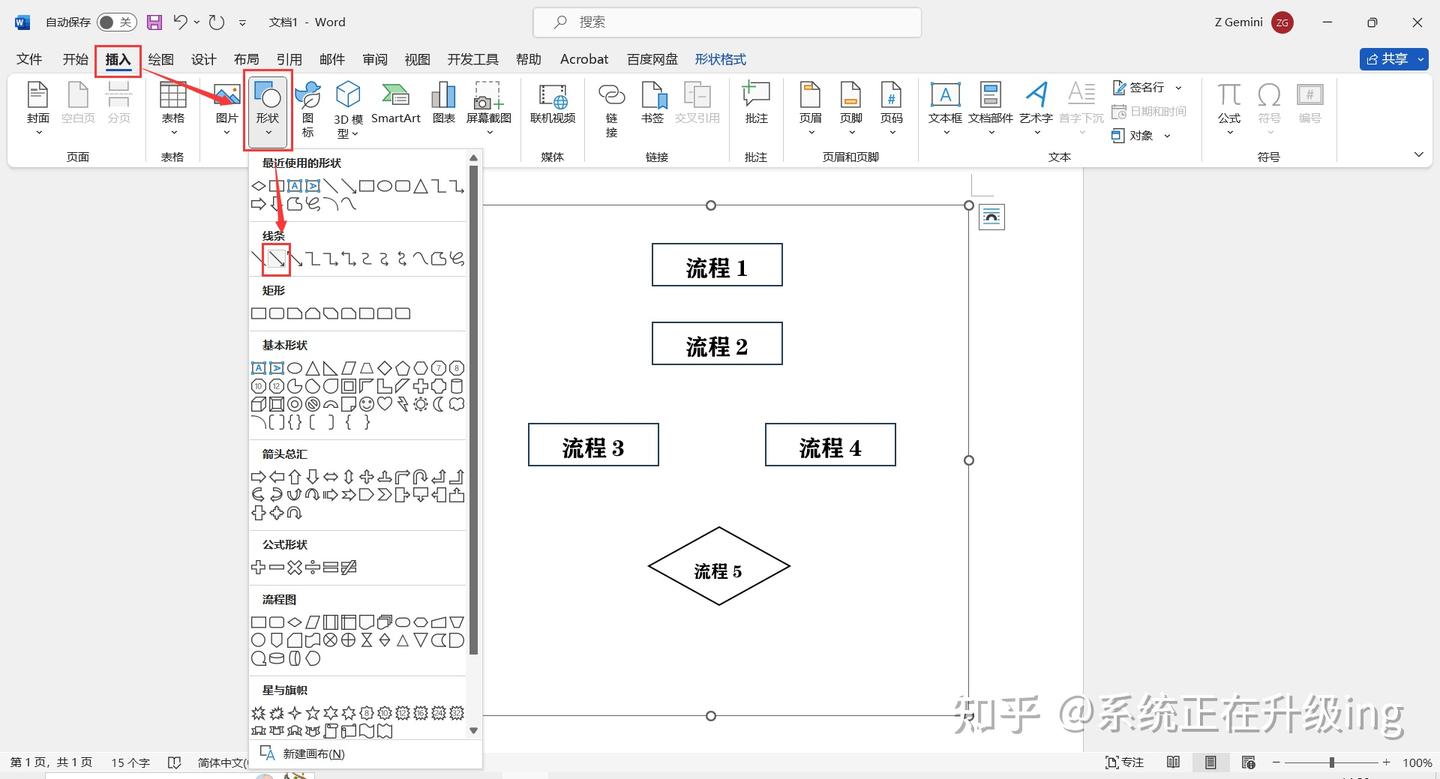Open the 公式 equation tool
This screenshot has height=779, width=1440.
pos(1228,105)
